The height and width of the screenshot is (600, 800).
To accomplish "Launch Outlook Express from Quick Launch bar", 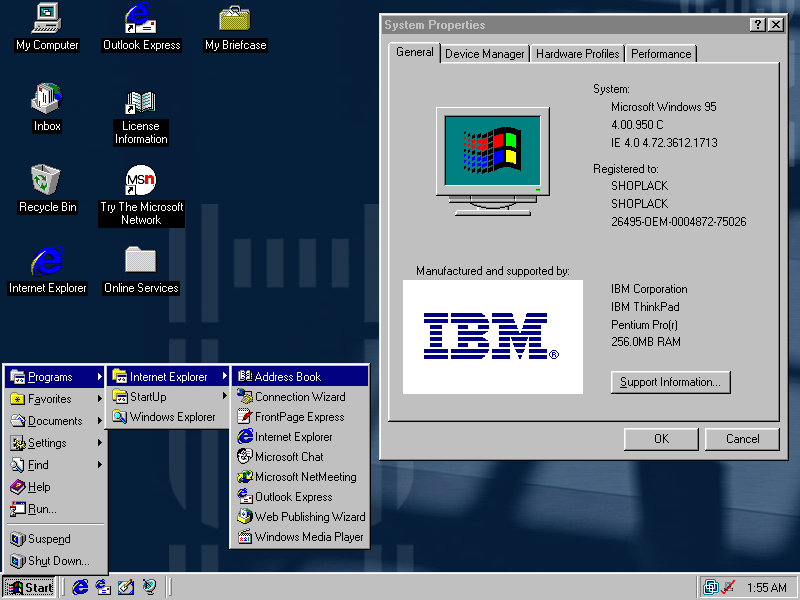I will point(103,587).
